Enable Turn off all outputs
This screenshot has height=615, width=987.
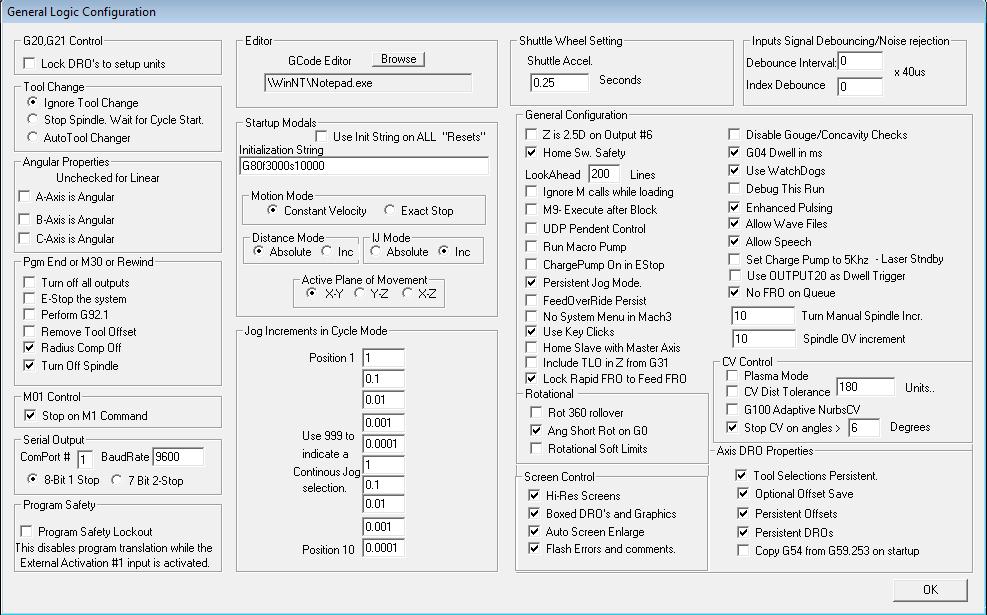pyautogui.click(x=29, y=282)
